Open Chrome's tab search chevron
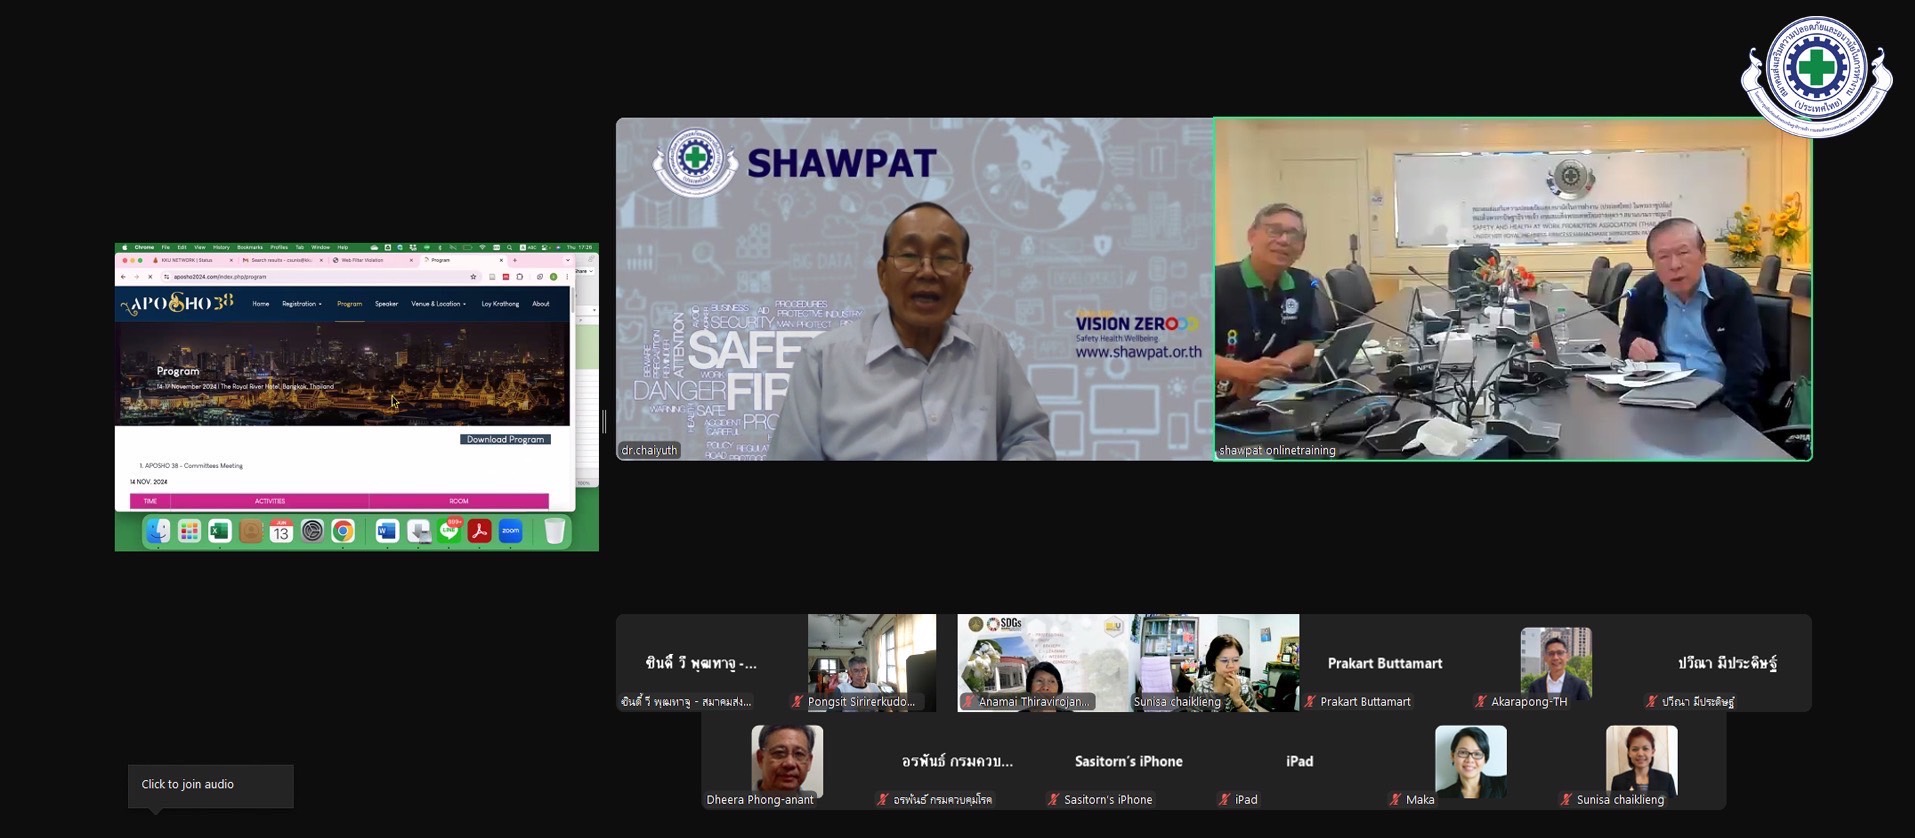Screen dimensions: 1915x838 (568, 260)
